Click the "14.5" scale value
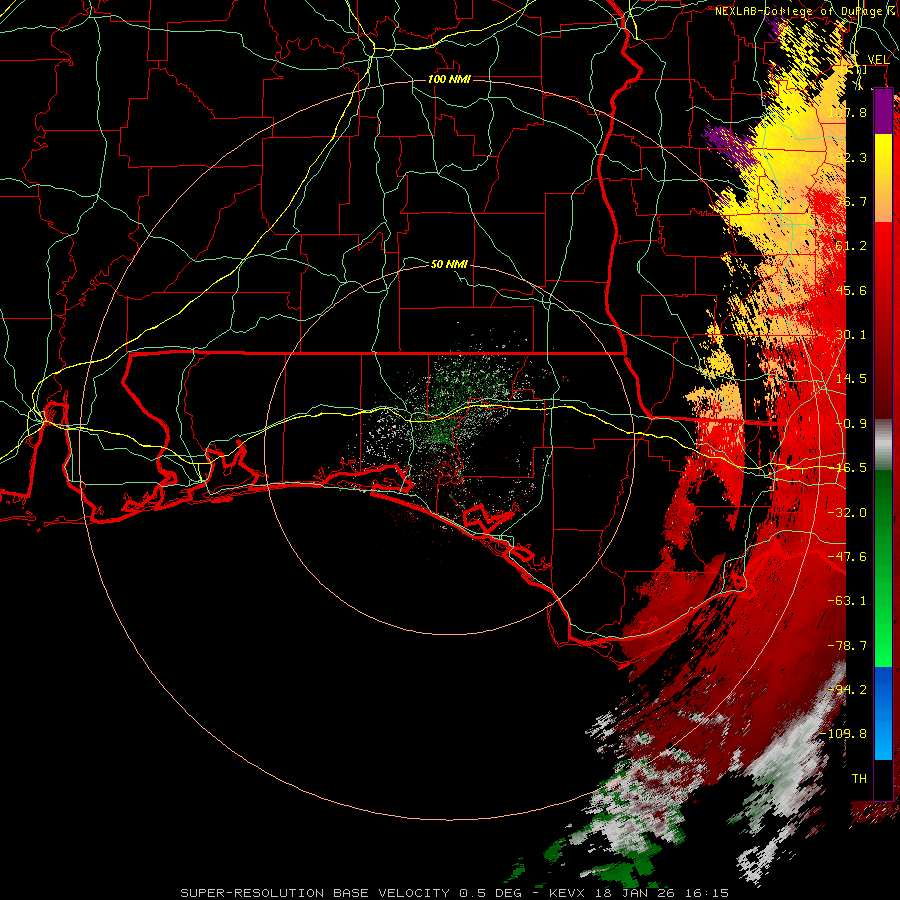 [852, 379]
